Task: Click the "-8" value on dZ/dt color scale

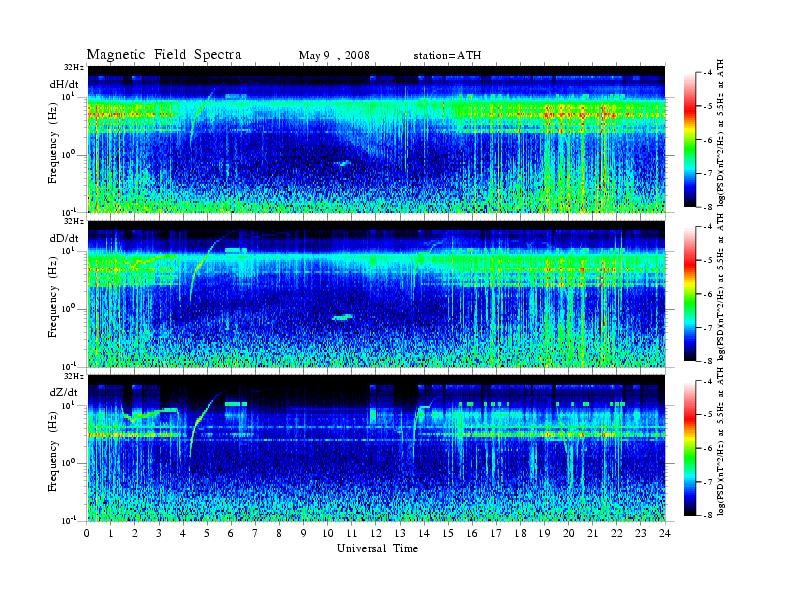Action: pyautogui.click(x=708, y=515)
